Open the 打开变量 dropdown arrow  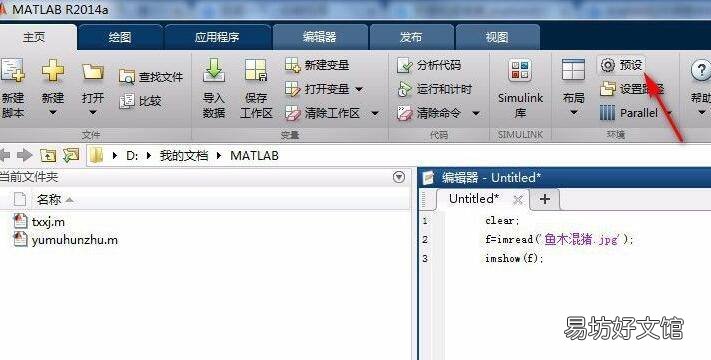[x=359, y=89]
